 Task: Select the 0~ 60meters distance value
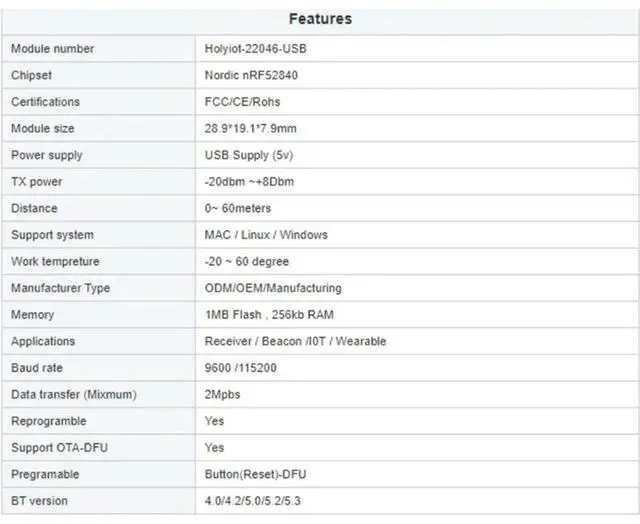click(237, 208)
